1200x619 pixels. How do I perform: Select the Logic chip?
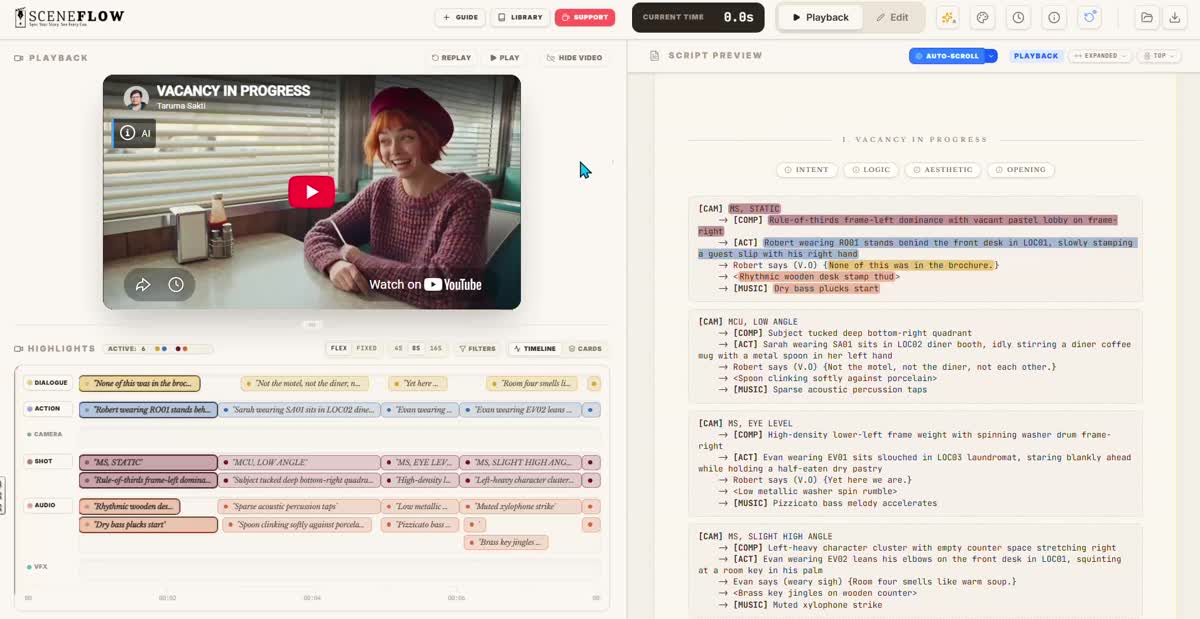tap(871, 170)
